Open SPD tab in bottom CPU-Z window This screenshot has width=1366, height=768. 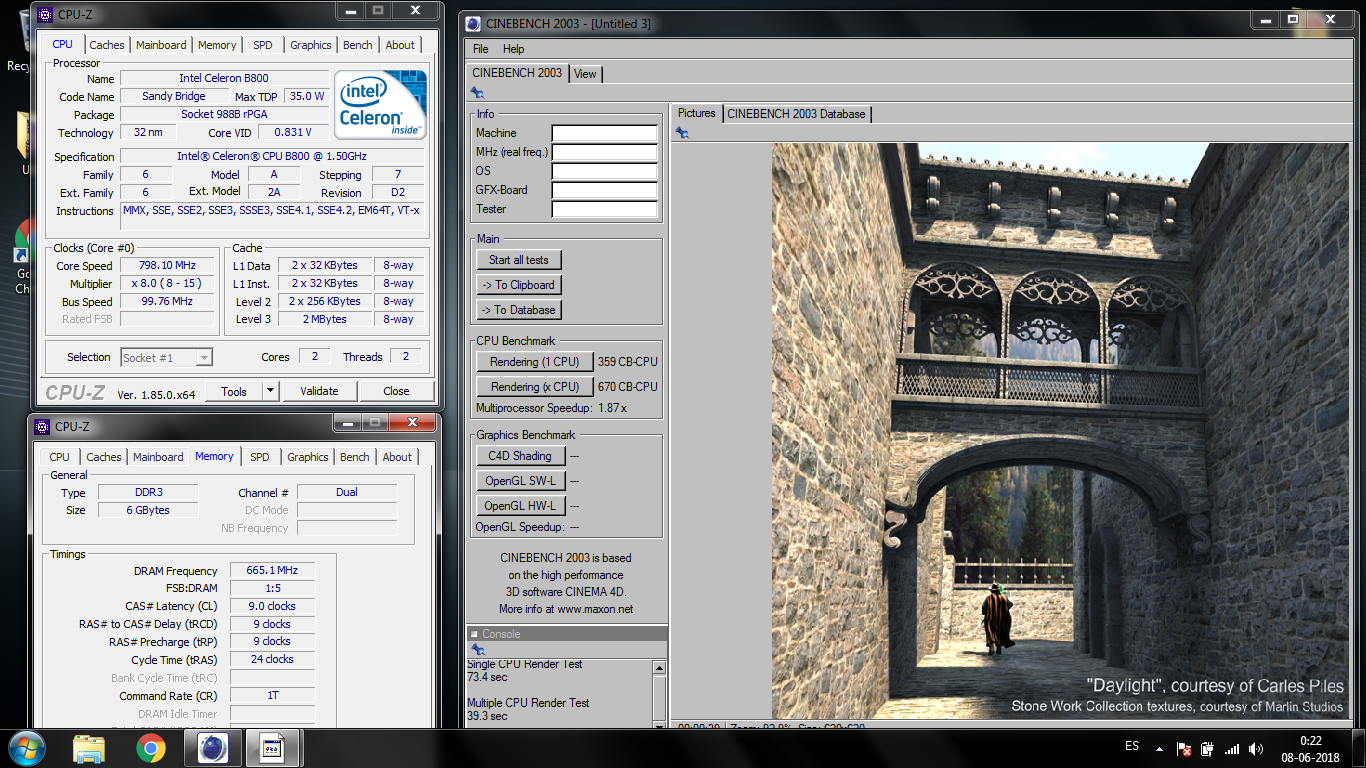260,457
